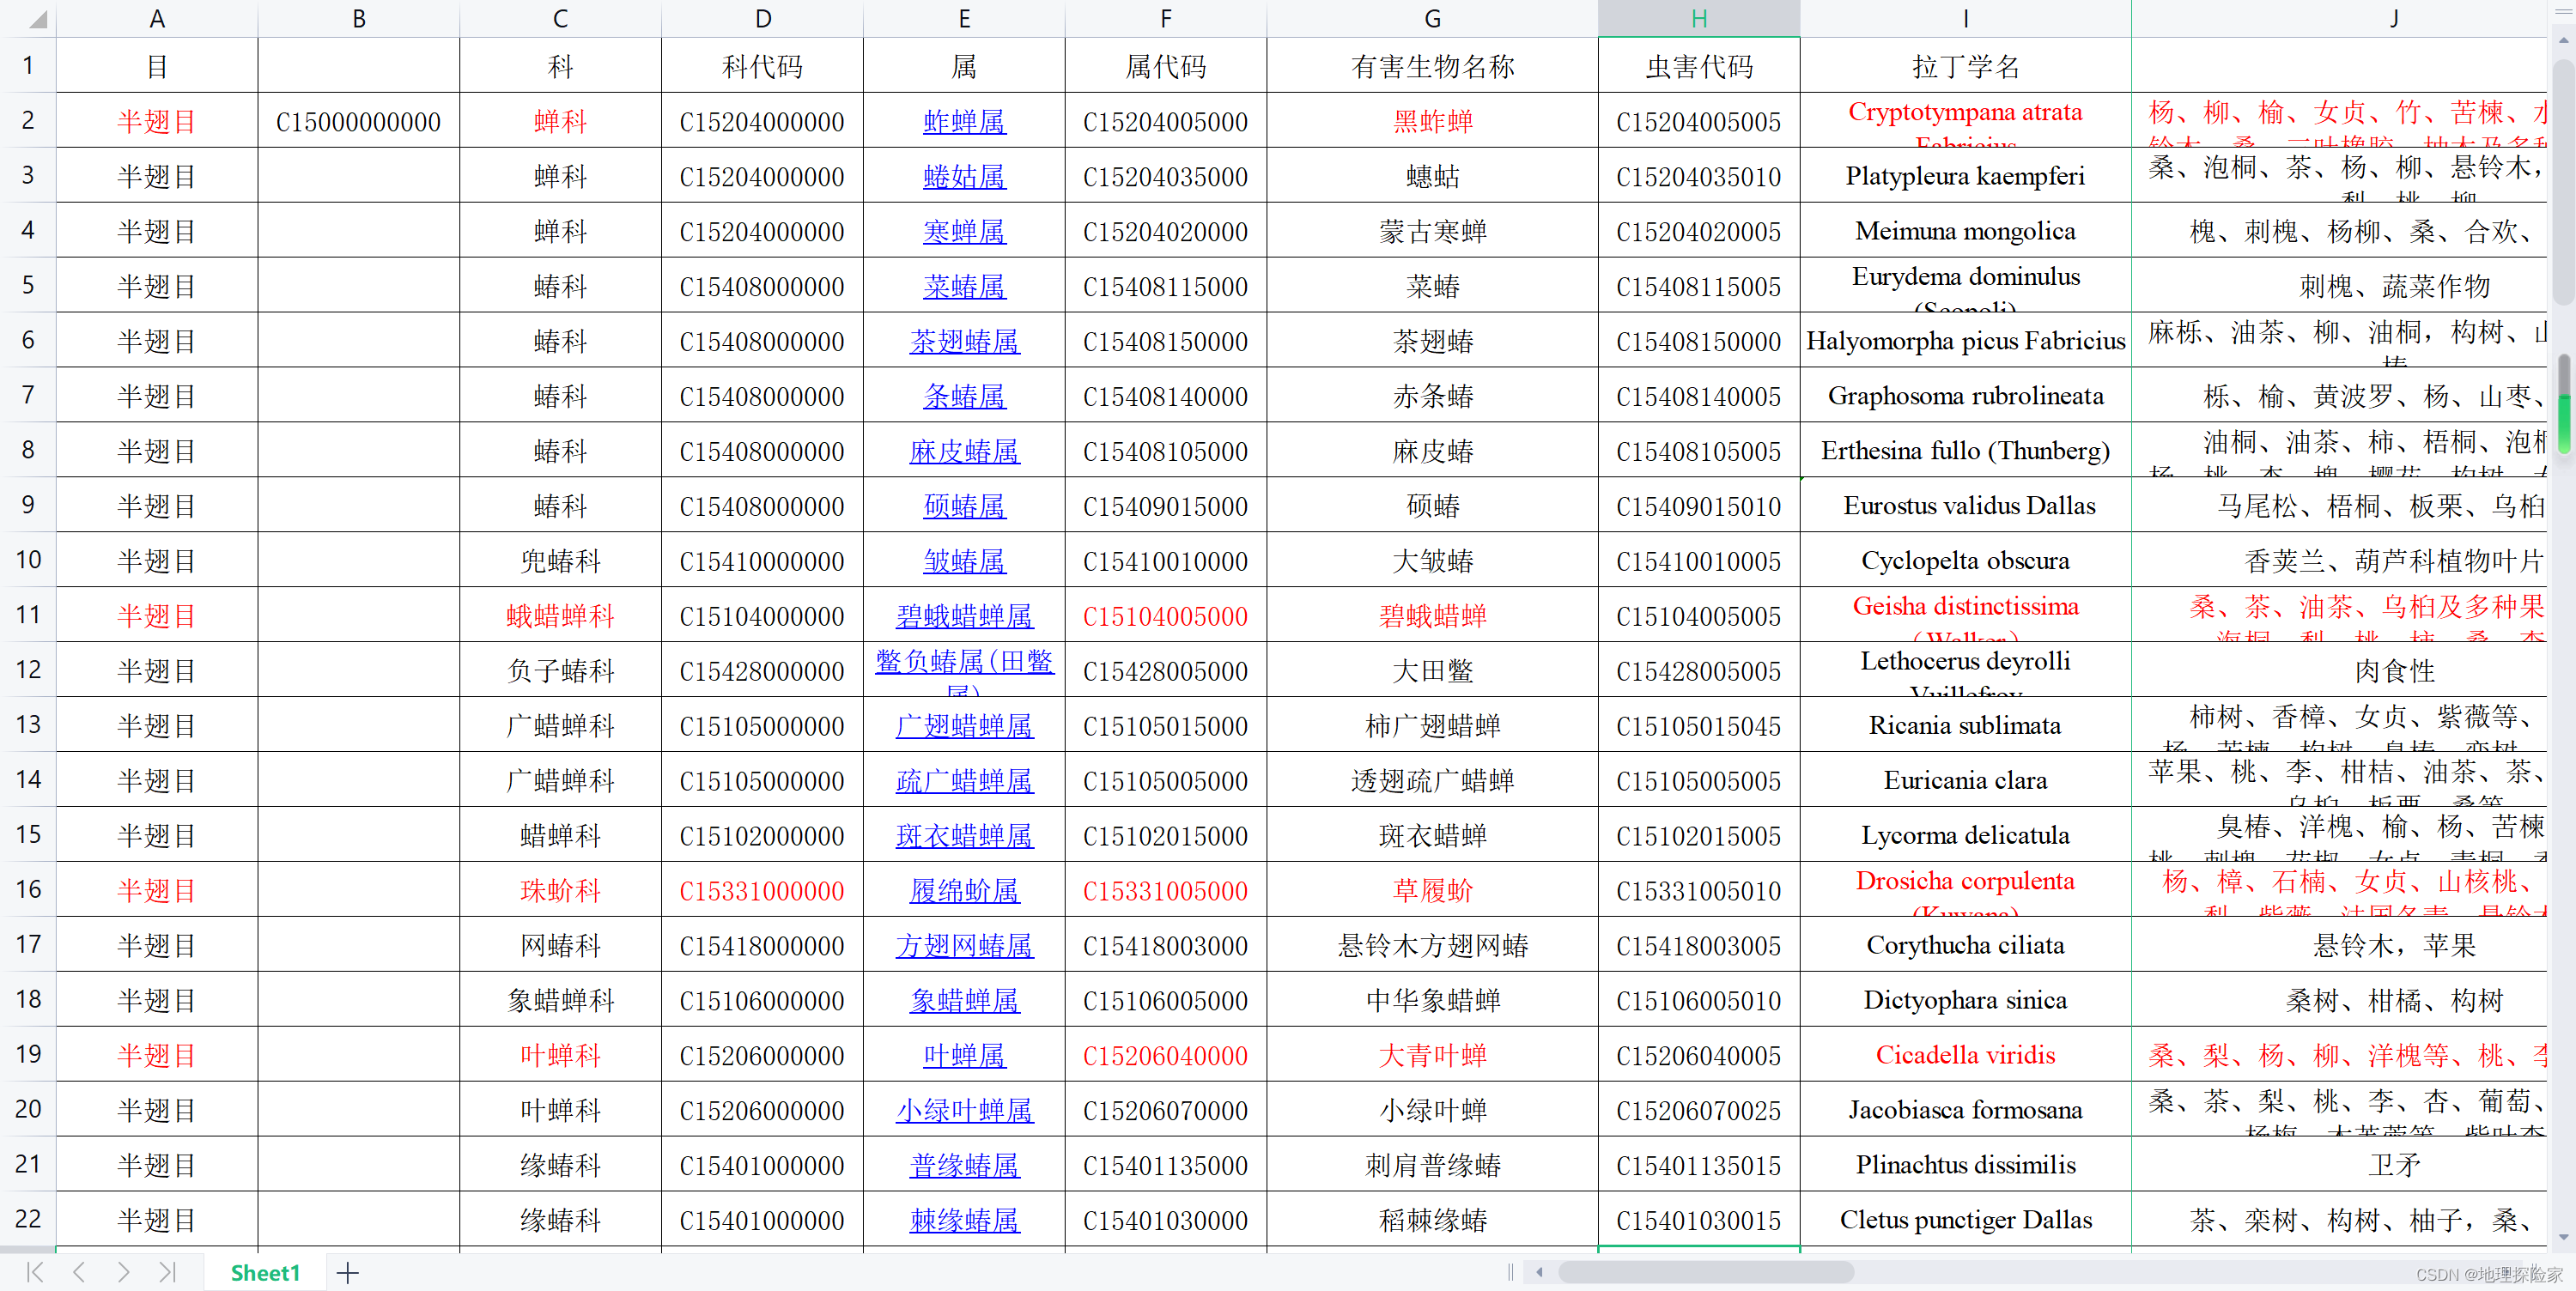This screenshot has width=2576, height=1291.
Task: Select row 11 header
Action: [28, 615]
